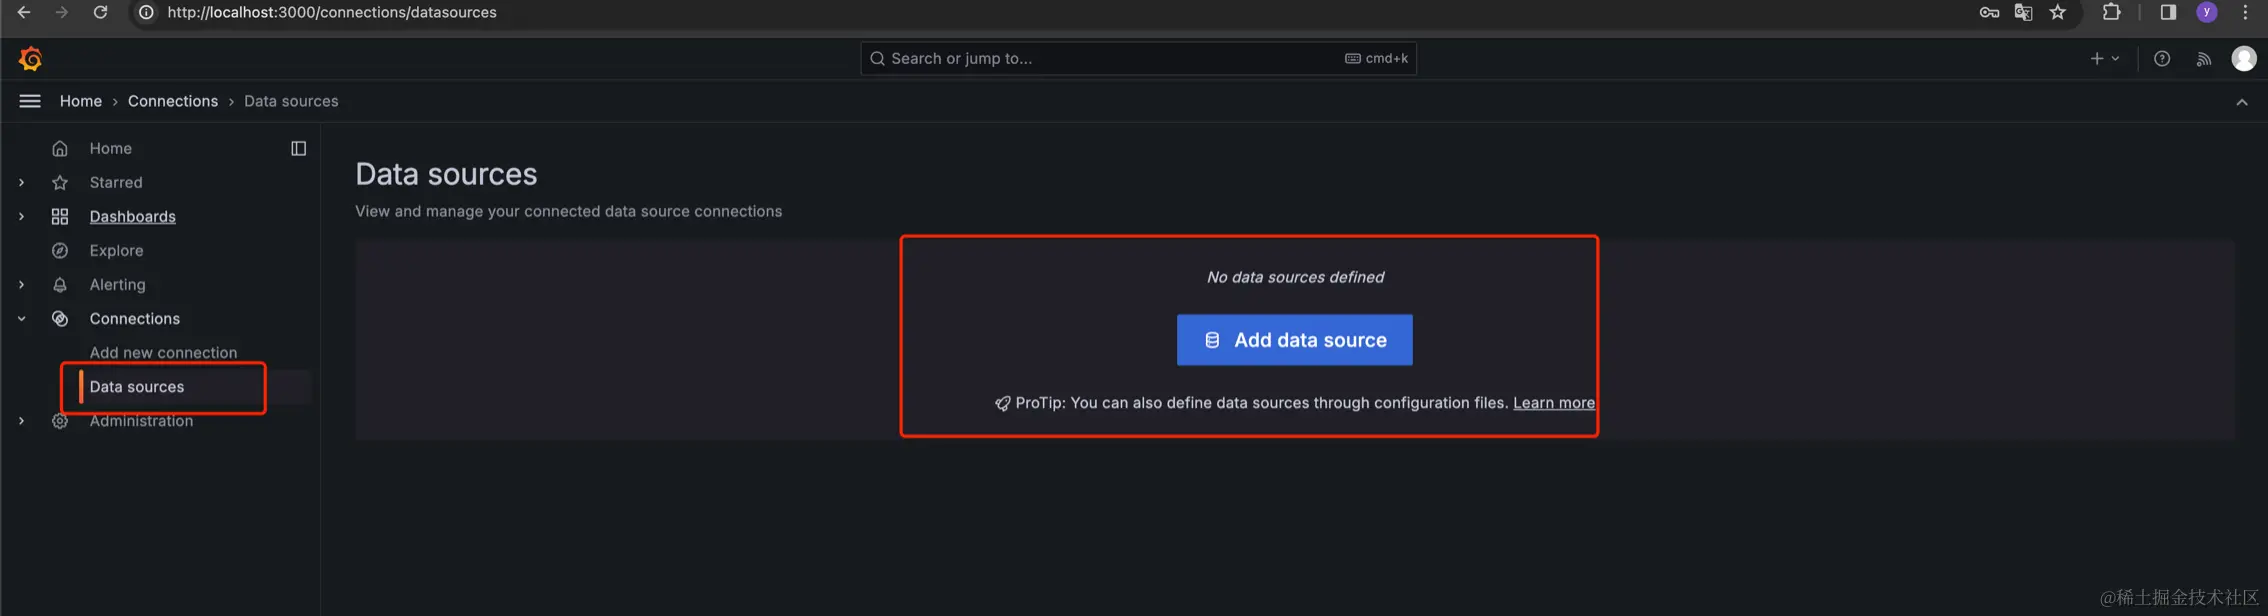Open Explore in the sidebar menu
2268x616 pixels.
click(116, 251)
